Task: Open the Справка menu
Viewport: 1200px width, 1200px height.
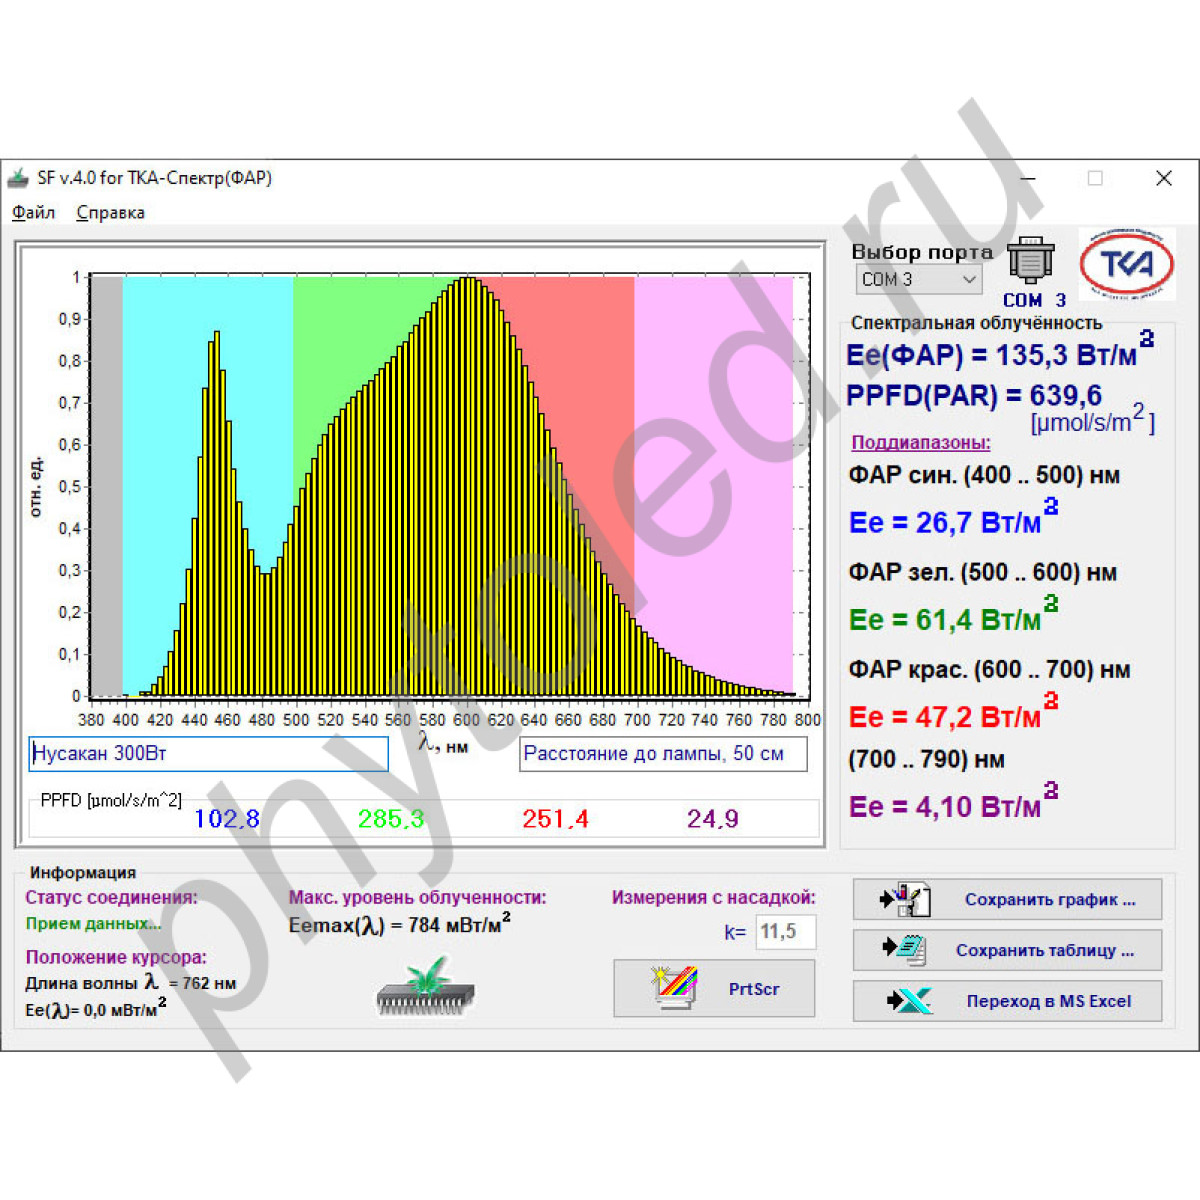Action: point(110,213)
